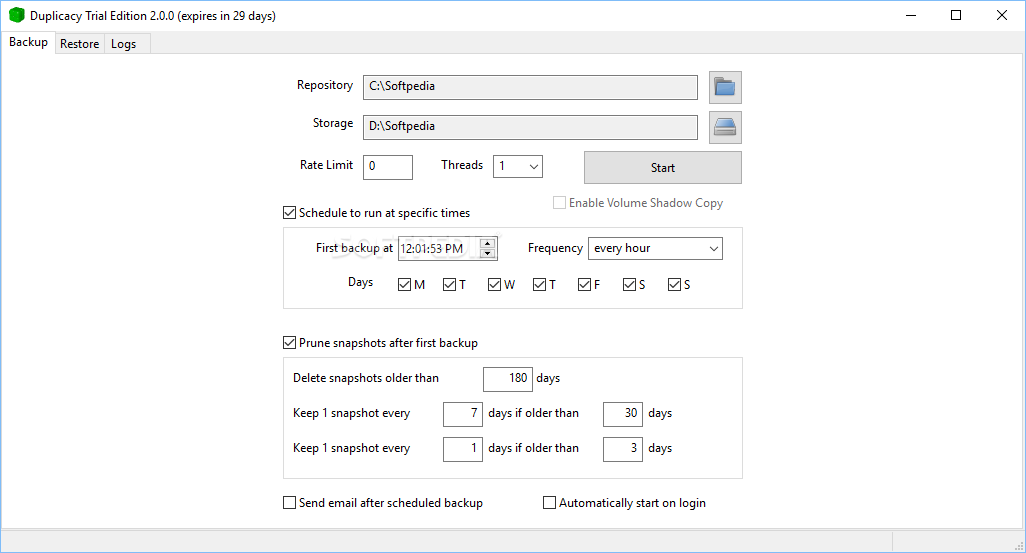The width and height of the screenshot is (1026, 553).
Task: Edit the 3 days older-than field
Action: pyautogui.click(x=623, y=450)
